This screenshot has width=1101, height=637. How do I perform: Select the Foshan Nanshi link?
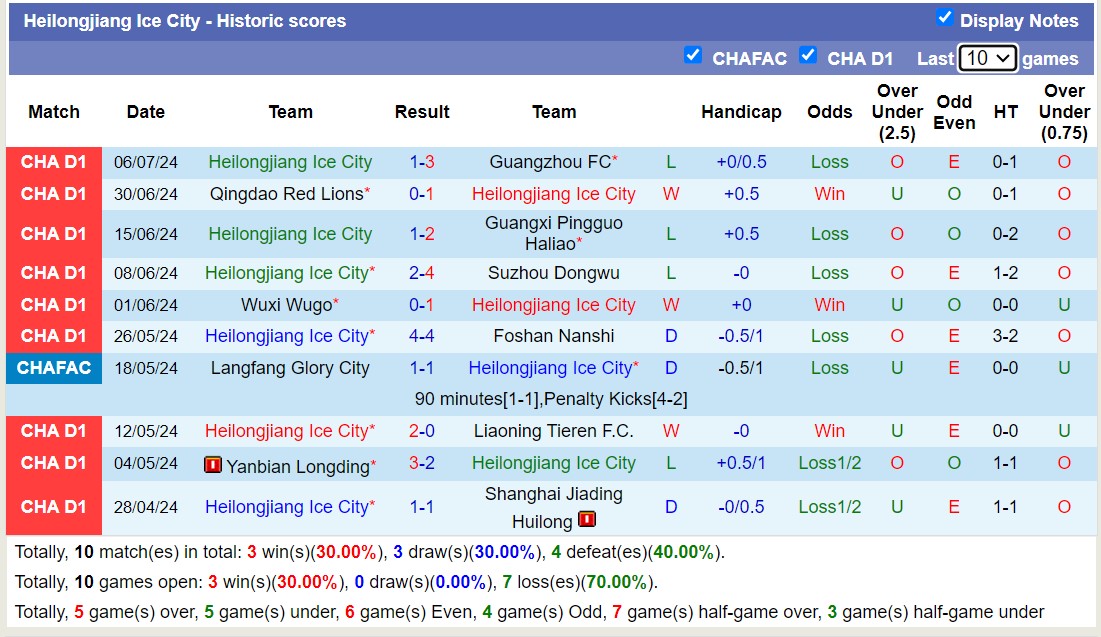coord(554,336)
